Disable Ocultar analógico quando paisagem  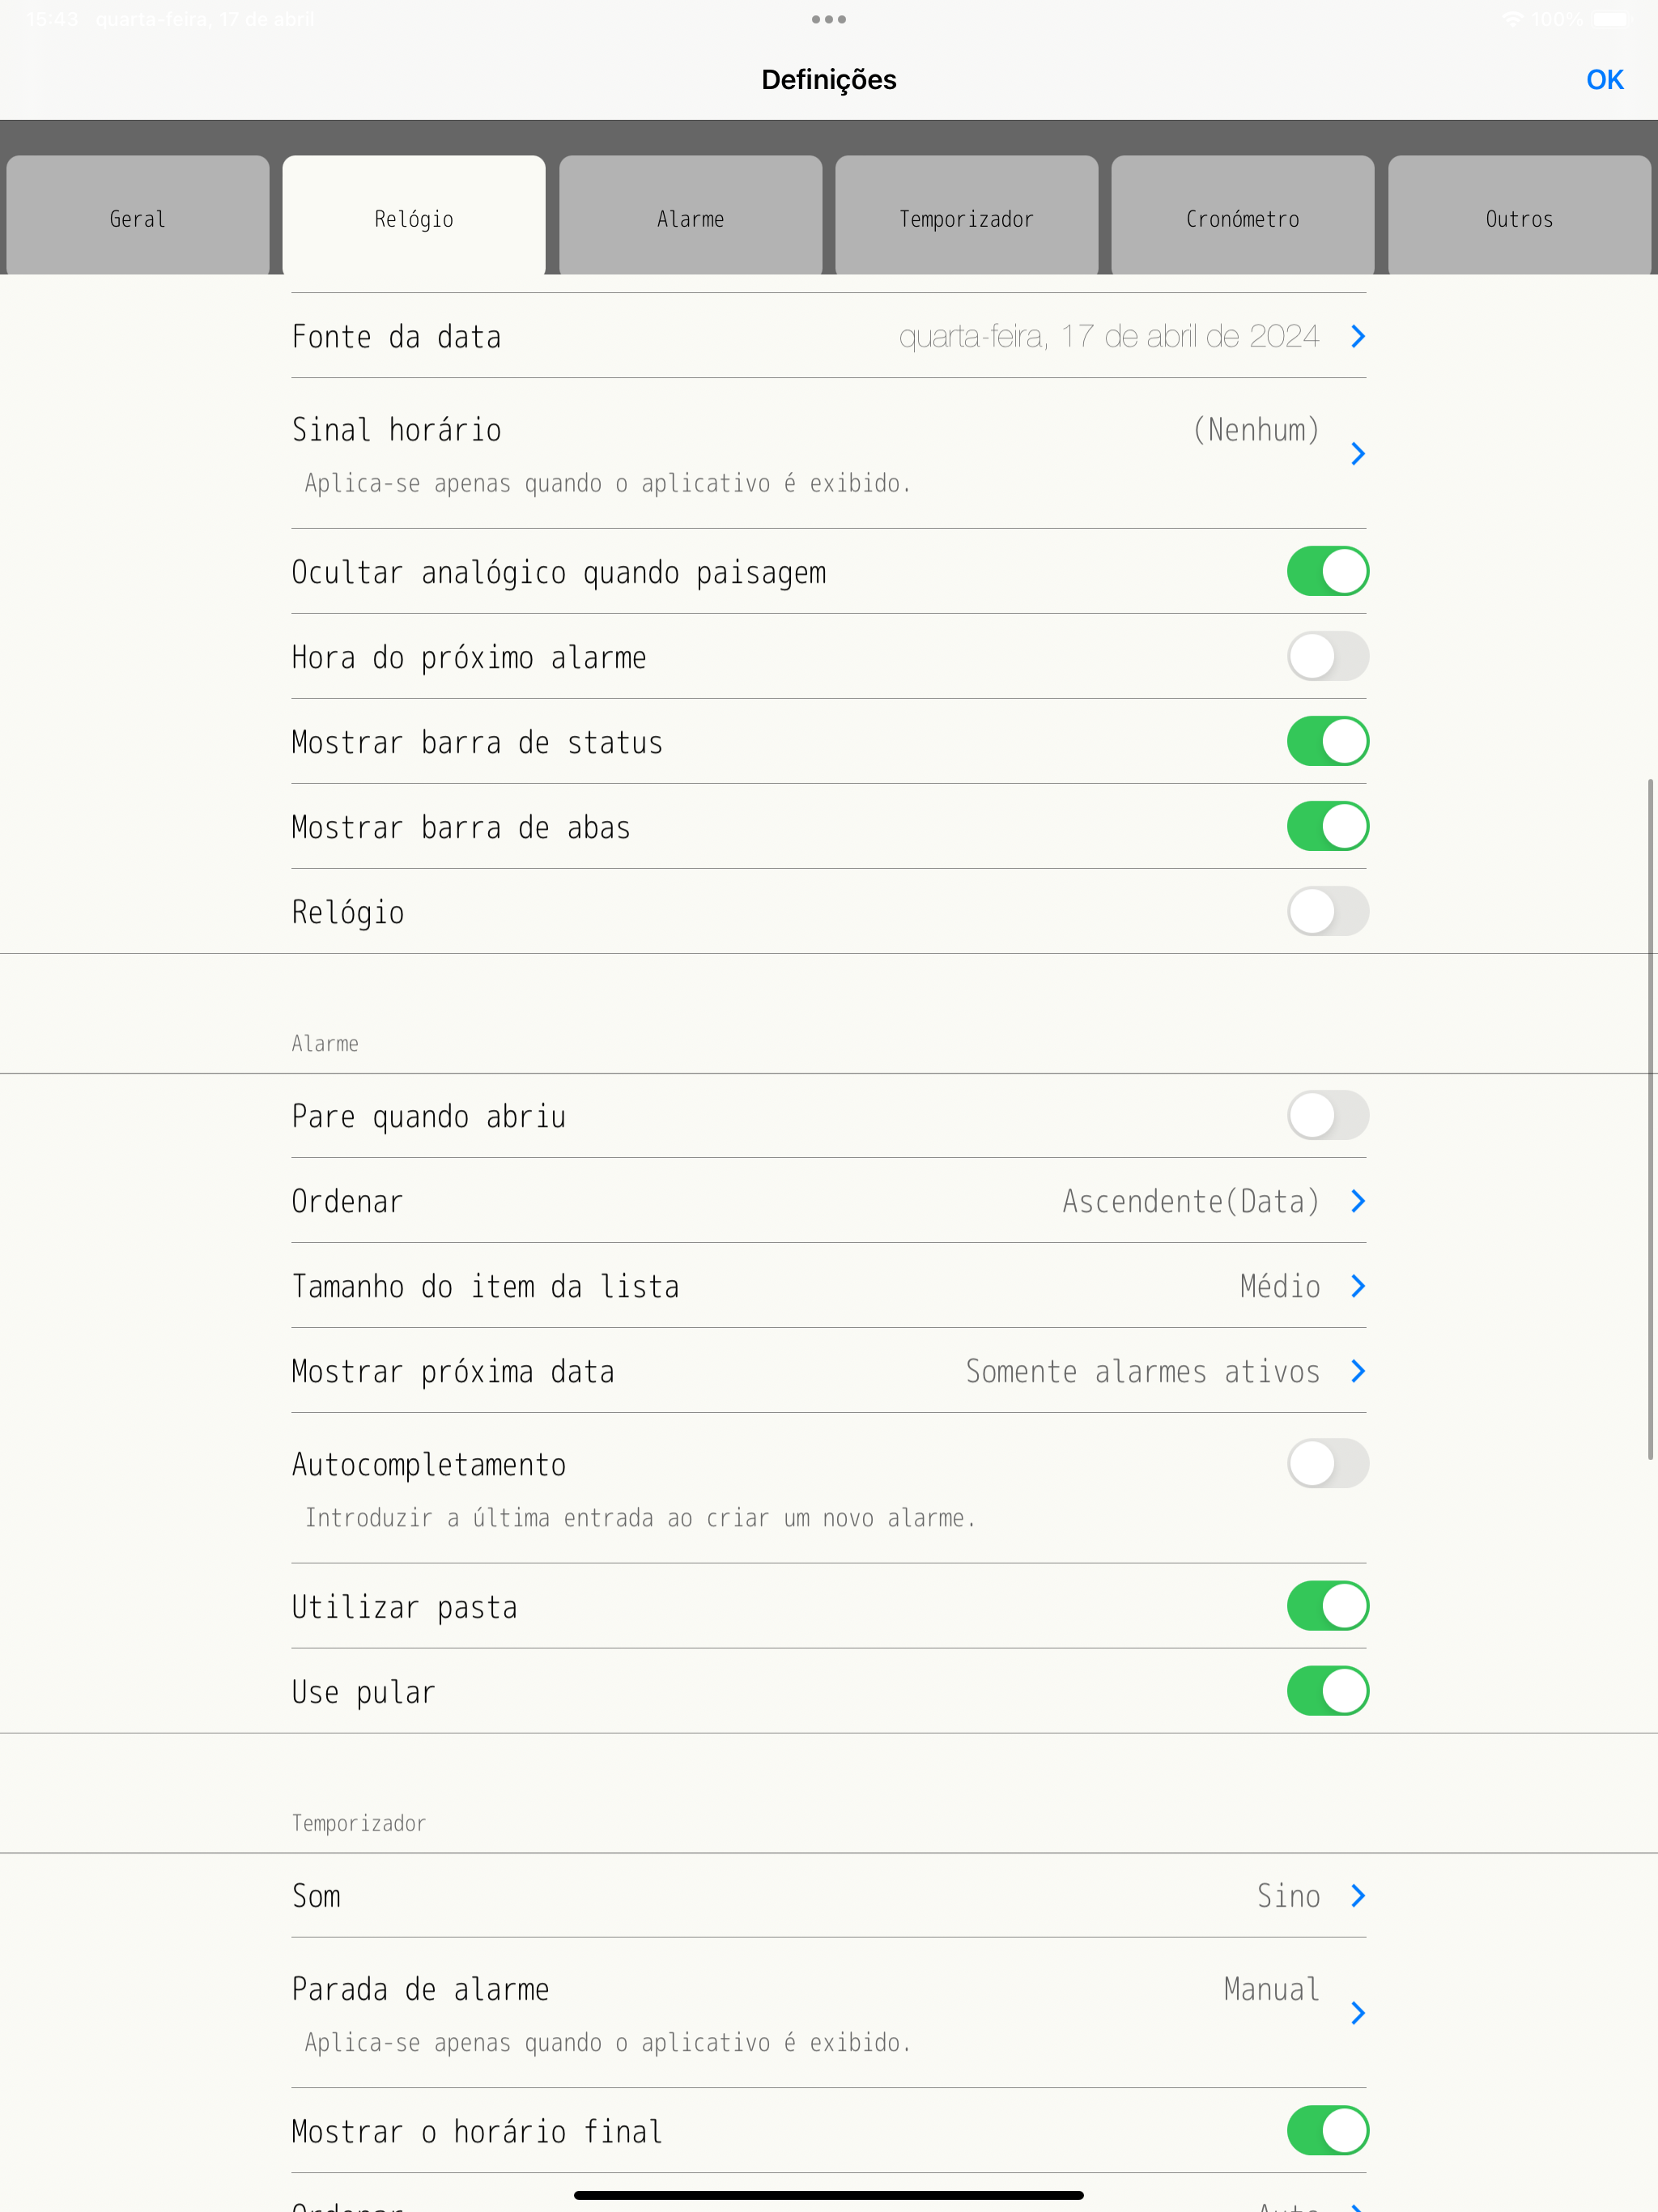(1327, 572)
